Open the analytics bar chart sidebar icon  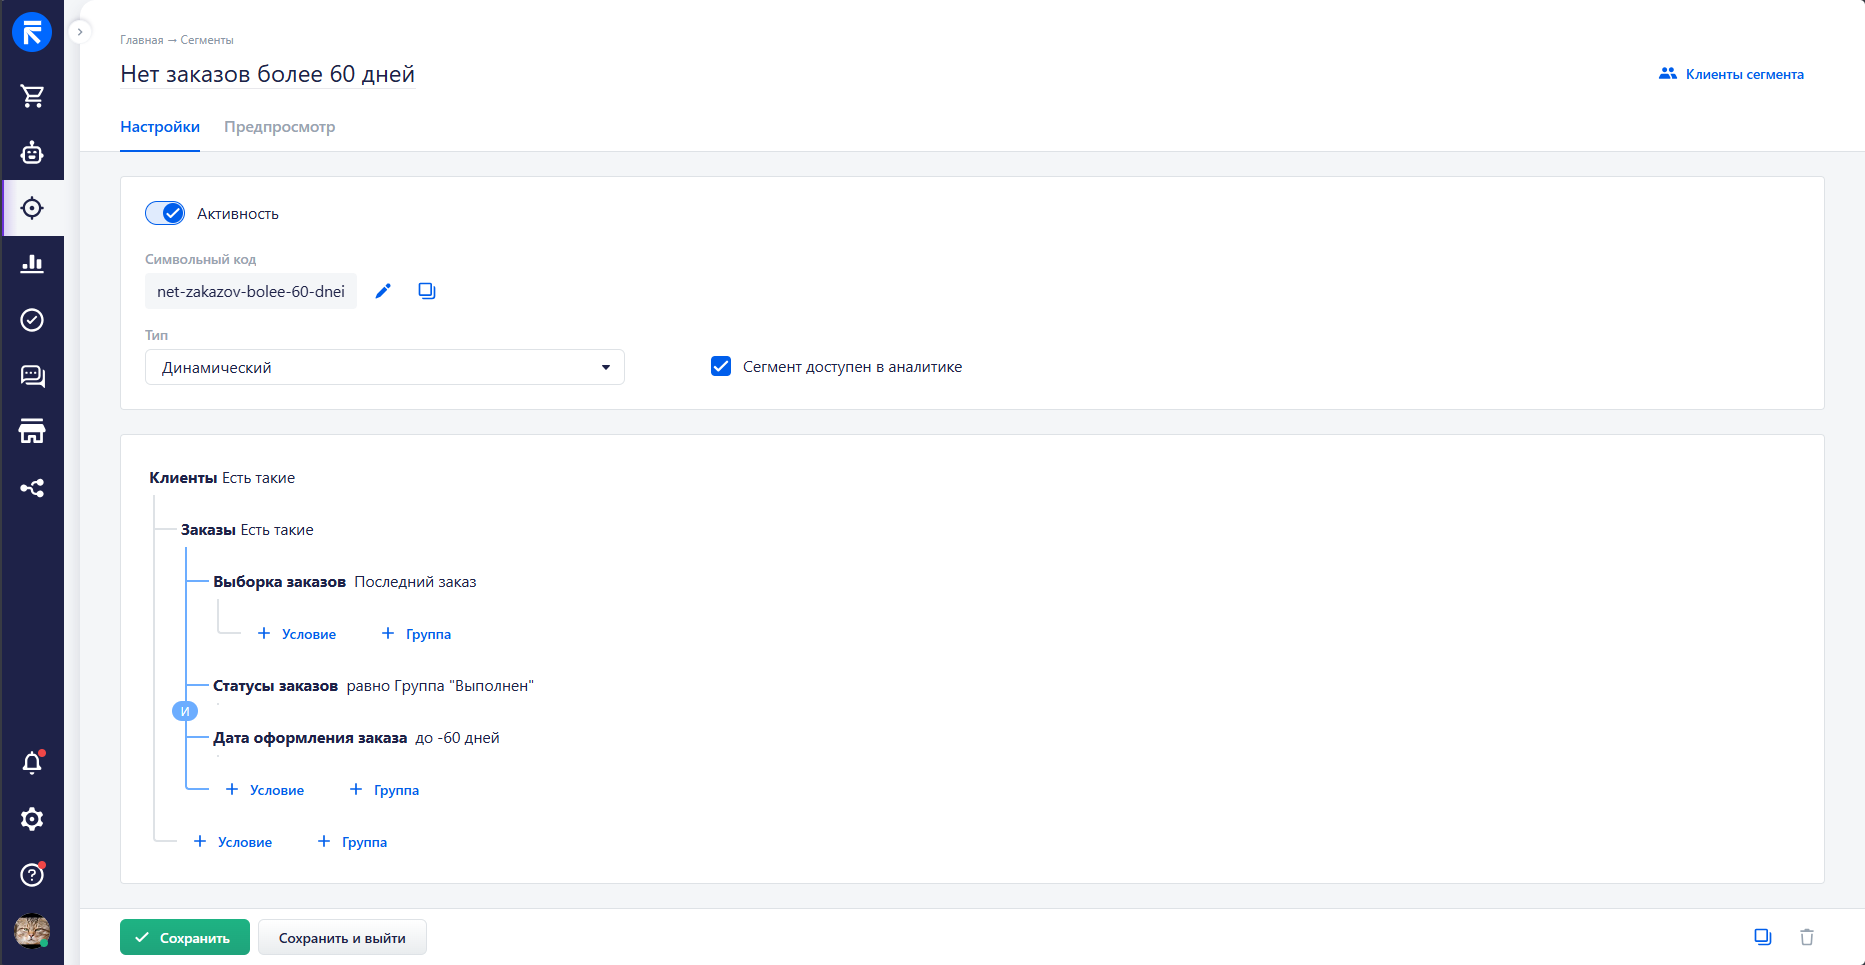tap(32, 264)
